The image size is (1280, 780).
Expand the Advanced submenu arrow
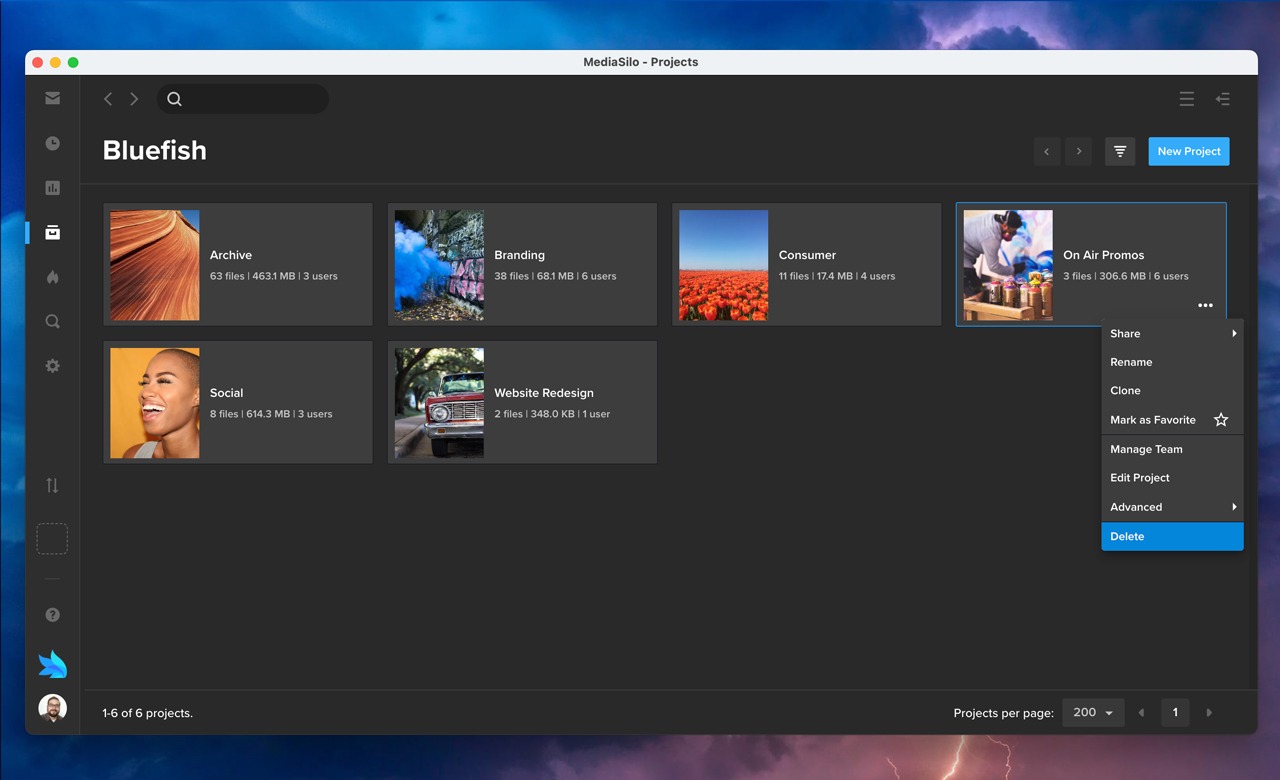(1234, 507)
